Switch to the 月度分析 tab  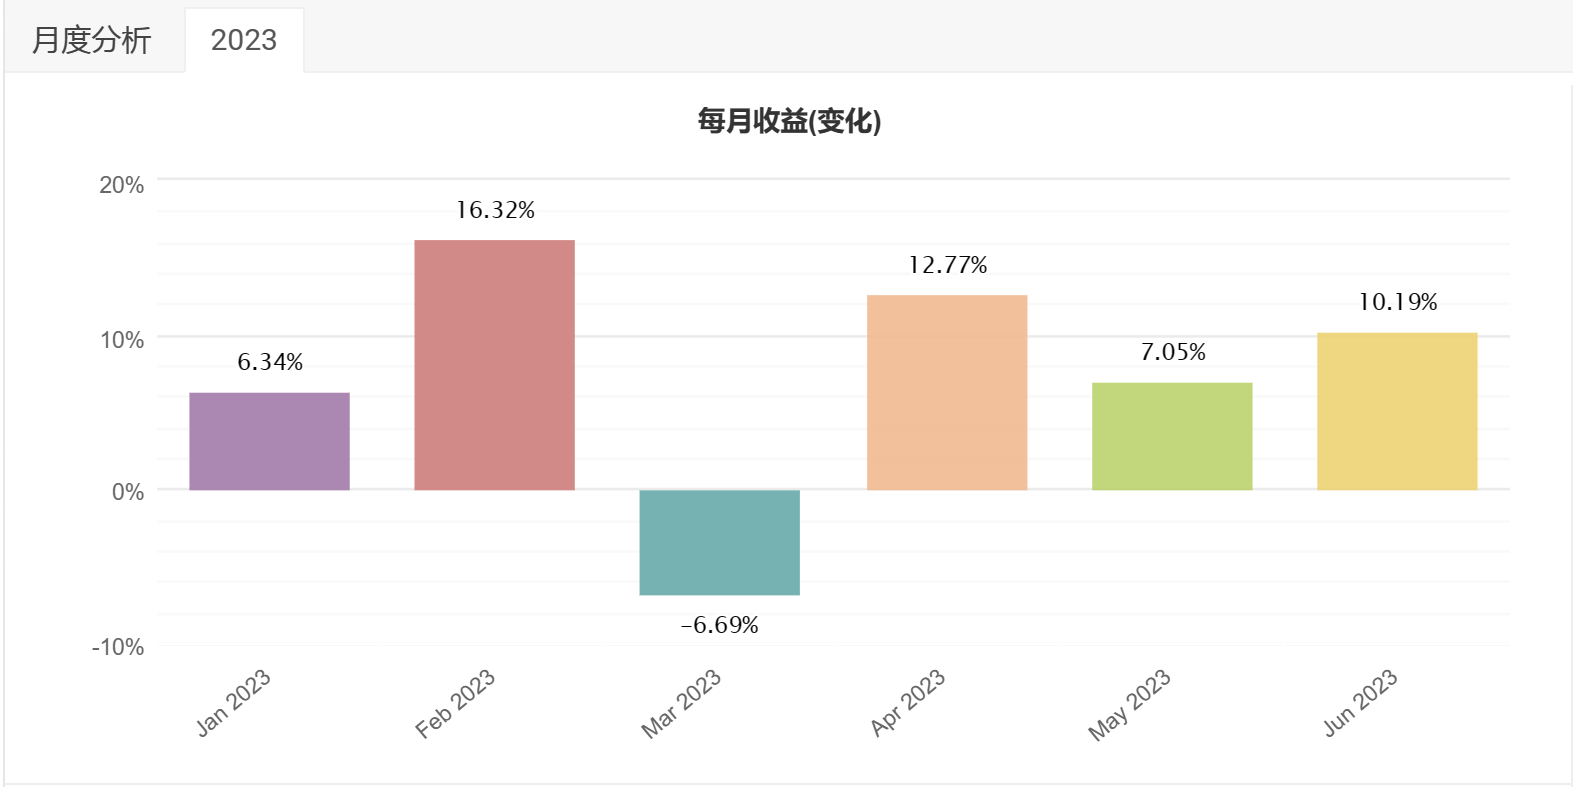point(92,40)
